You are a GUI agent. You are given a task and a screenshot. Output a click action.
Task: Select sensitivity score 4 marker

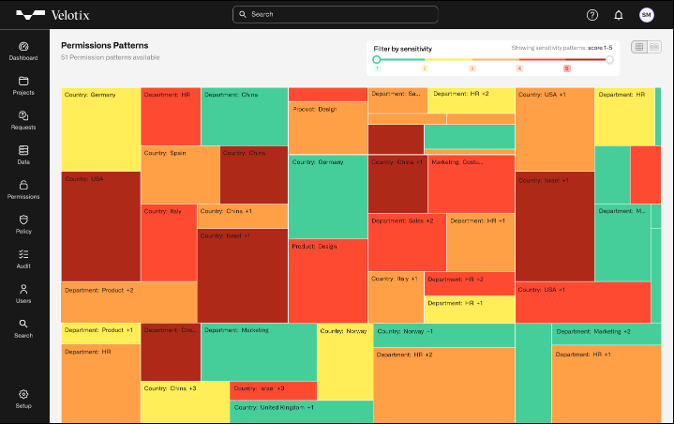[519, 68]
